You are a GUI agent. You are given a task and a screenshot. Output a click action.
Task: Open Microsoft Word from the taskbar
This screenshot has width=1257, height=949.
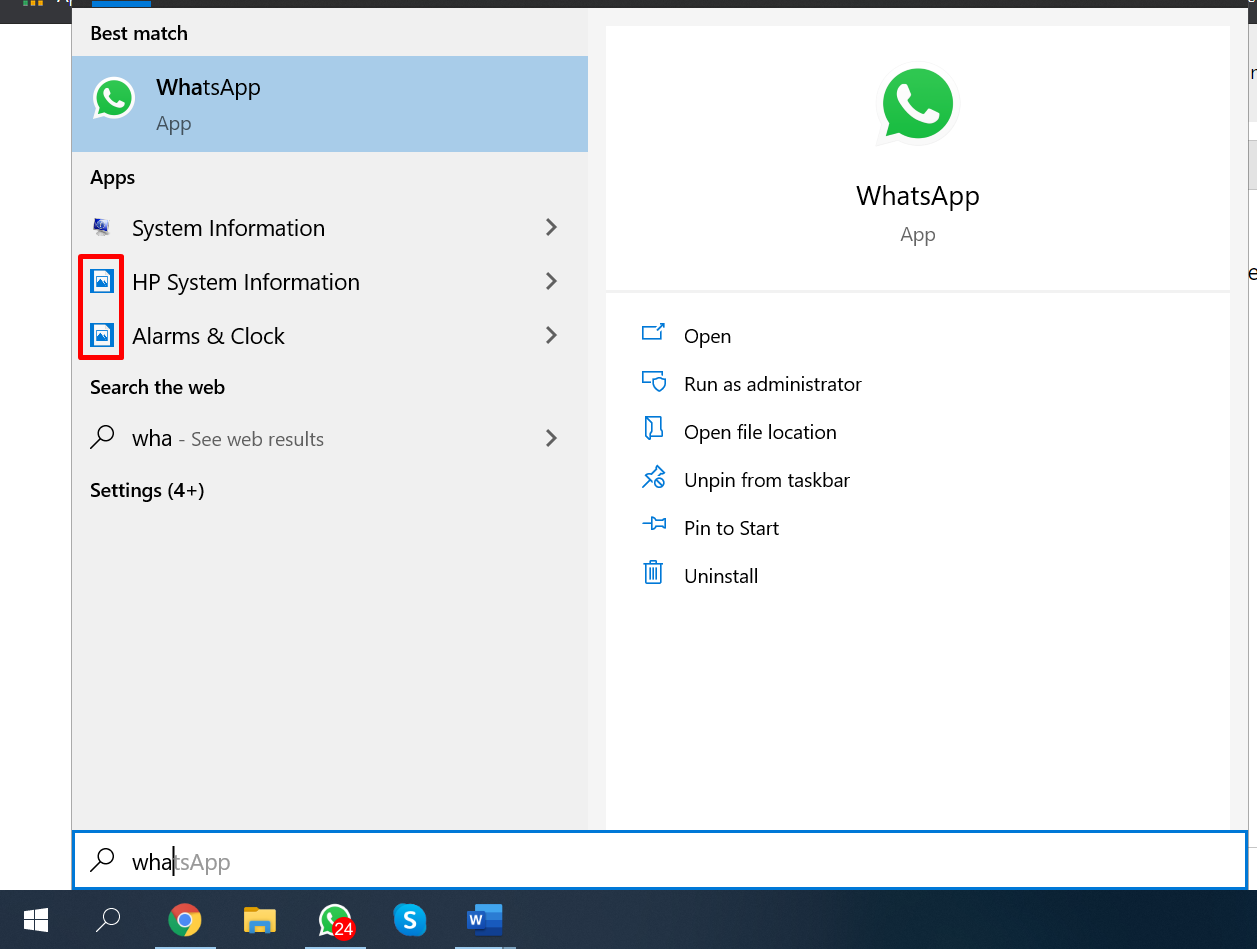point(485,920)
